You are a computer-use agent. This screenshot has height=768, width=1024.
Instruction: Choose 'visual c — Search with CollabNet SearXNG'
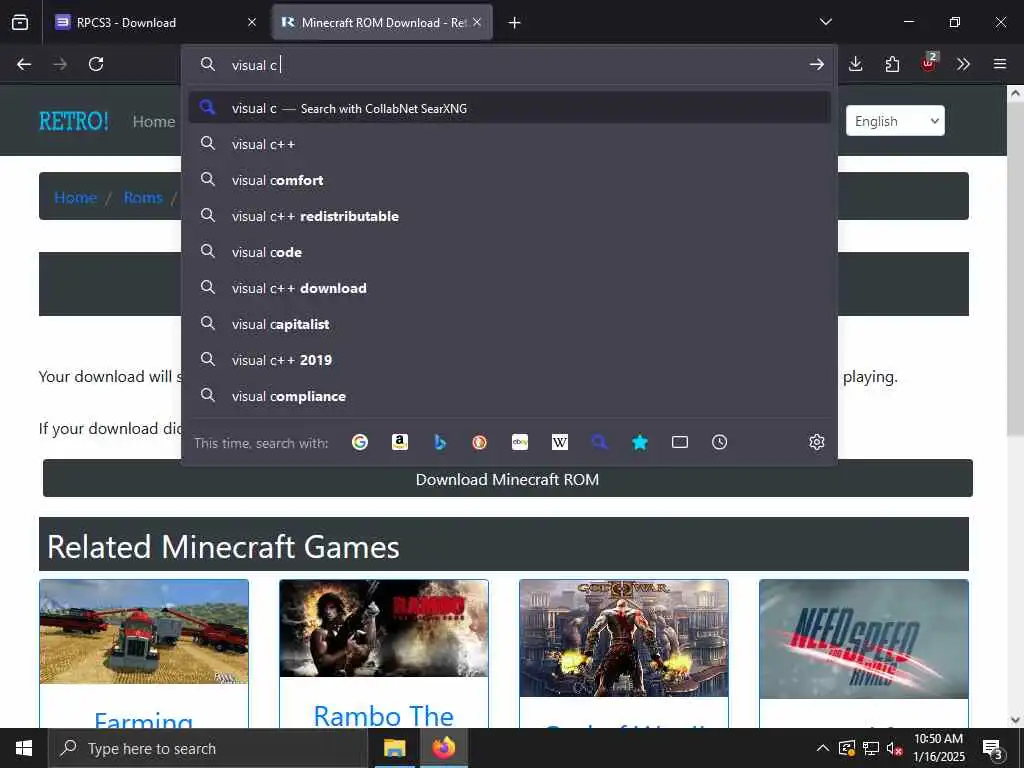509,108
